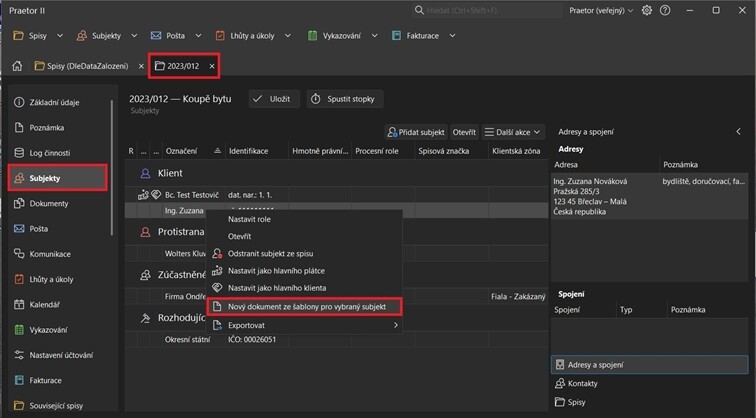
Task: Collapse the Adresy a spojení panel
Action: pos(739,132)
